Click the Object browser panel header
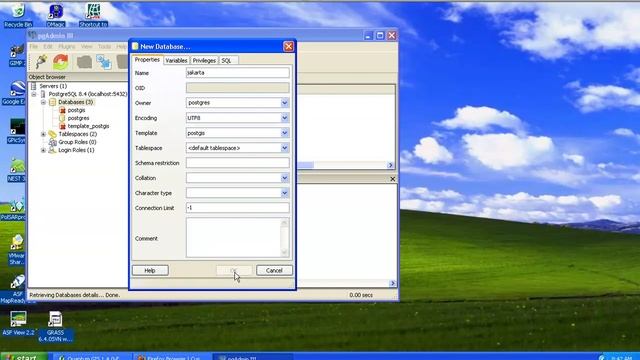This screenshot has height=360, width=640. click(x=78, y=77)
